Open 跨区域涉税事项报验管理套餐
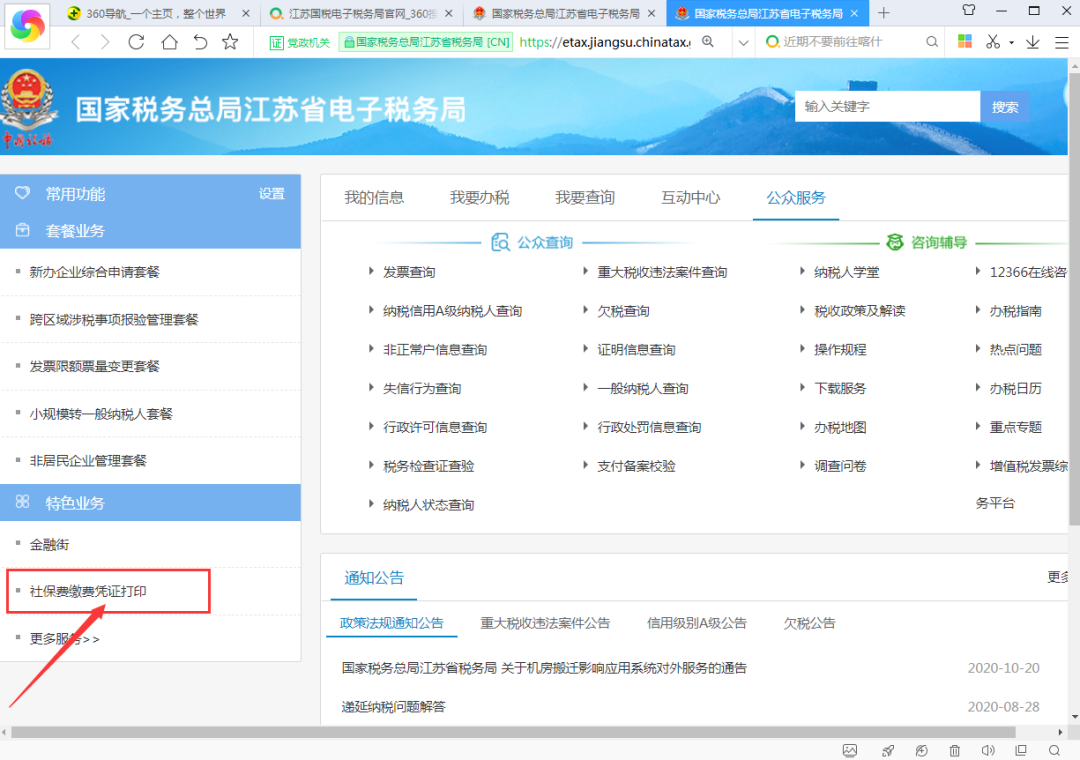 114,320
